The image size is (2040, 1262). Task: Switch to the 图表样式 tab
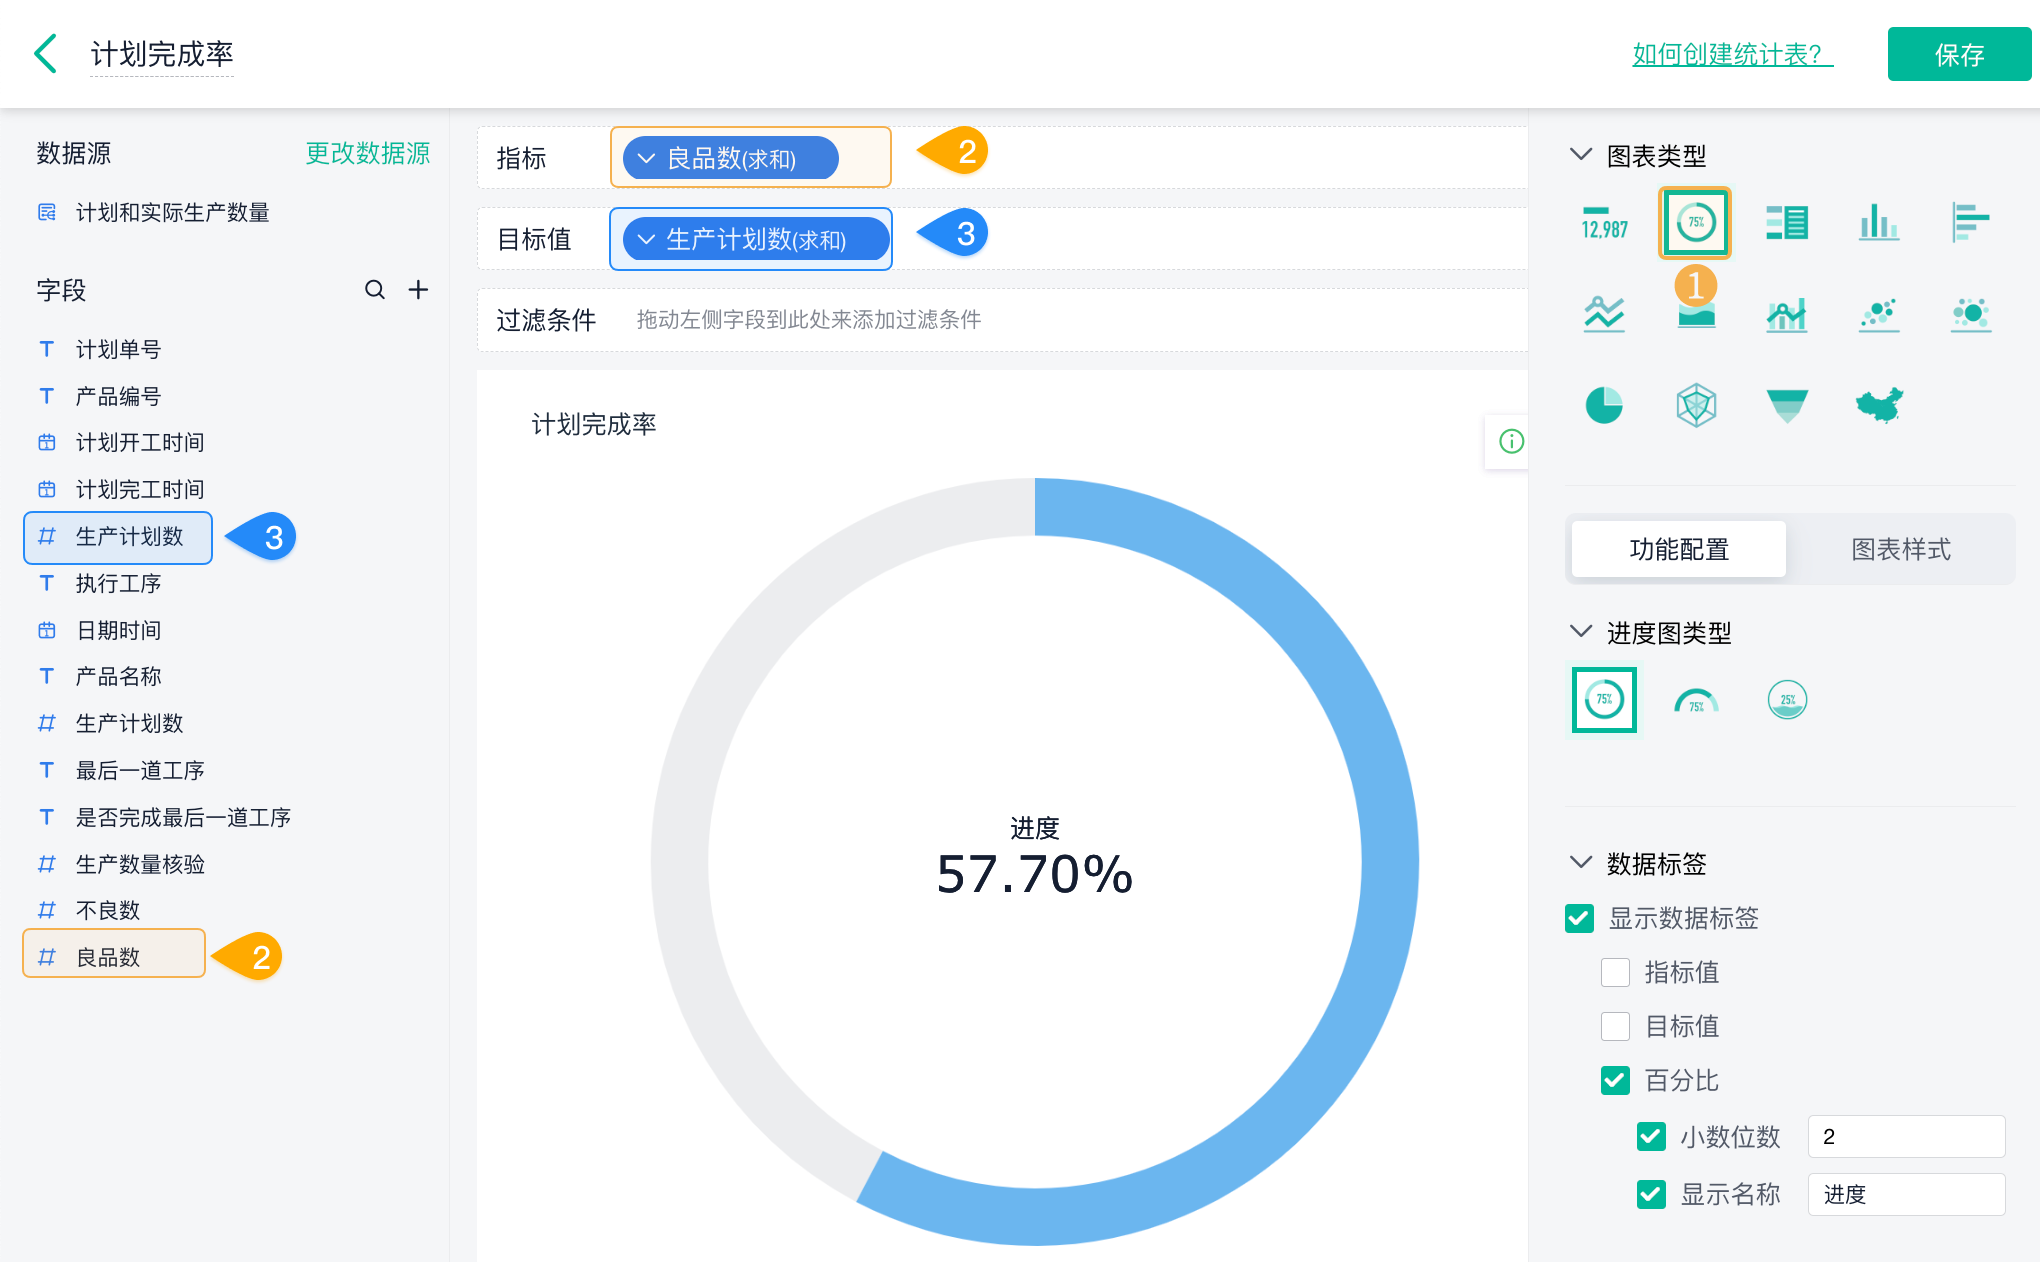click(x=1900, y=549)
